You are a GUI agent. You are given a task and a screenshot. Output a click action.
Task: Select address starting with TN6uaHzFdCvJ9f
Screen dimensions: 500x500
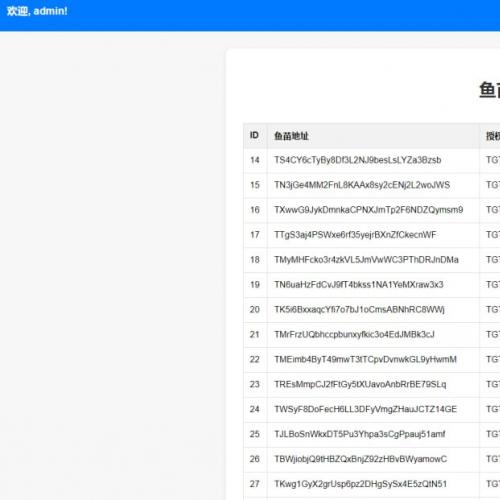coord(359,285)
